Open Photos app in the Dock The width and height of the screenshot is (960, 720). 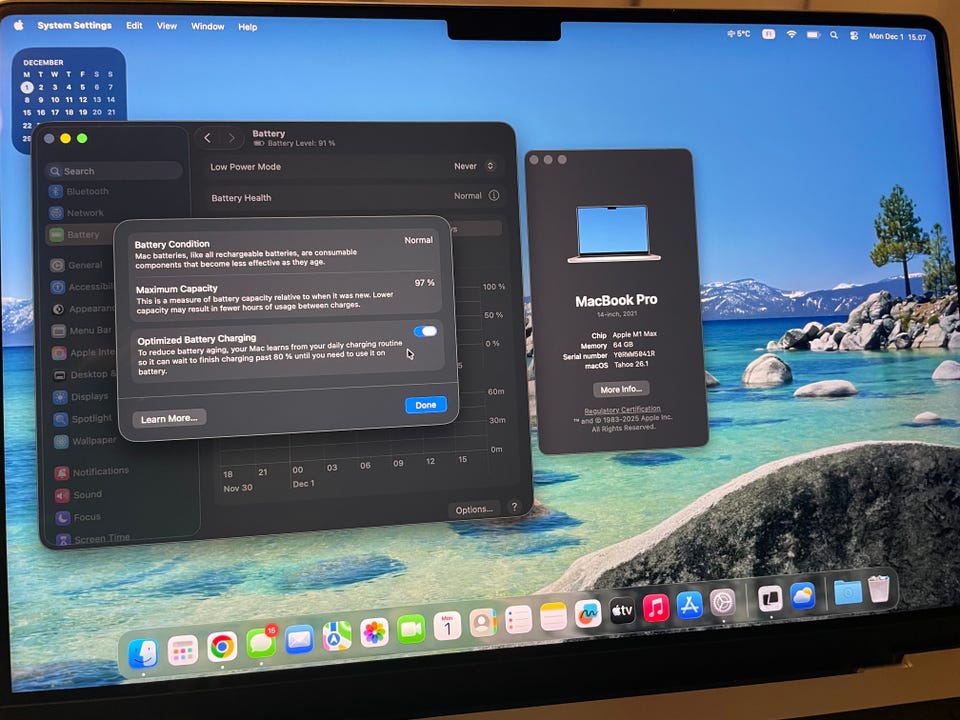click(x=373, y=633)
